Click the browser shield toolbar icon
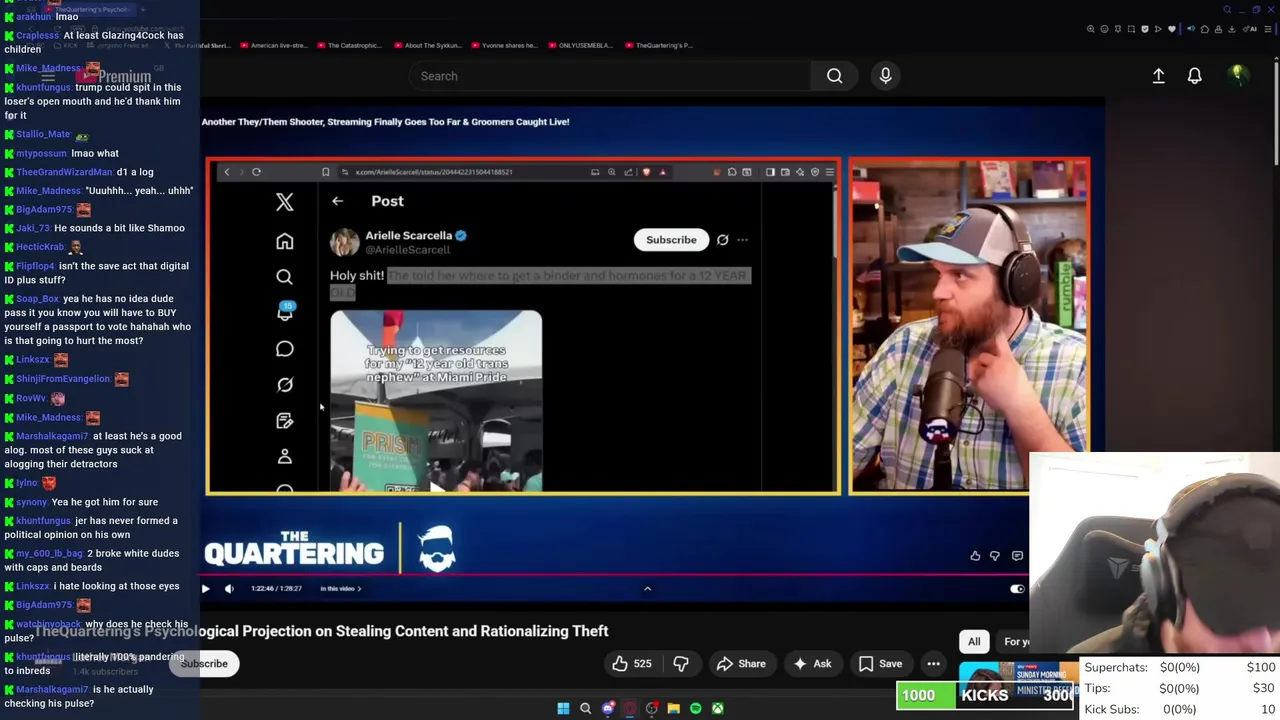 pos(1145,29)
